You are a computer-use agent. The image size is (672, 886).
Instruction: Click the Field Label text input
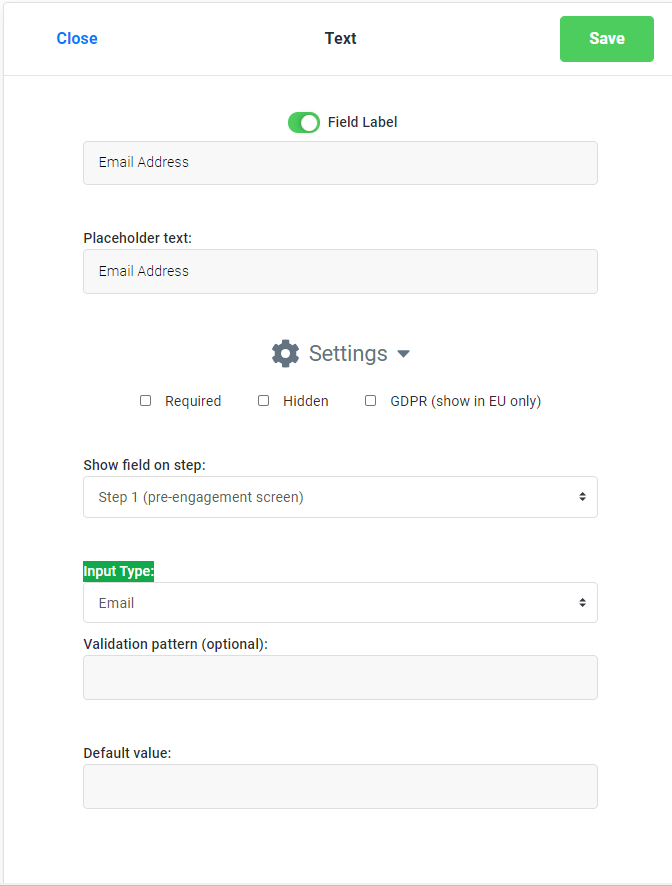pyautogui.click(x=340, y=162)
